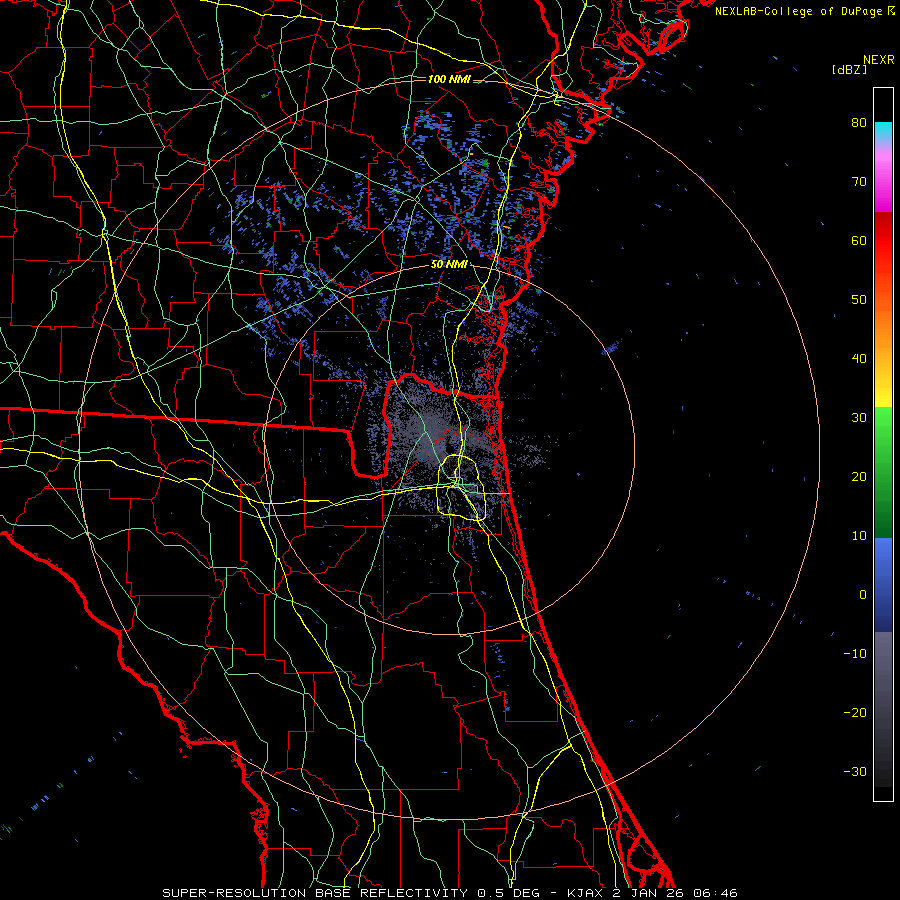Click the 0 dBZ value on the legend
Screen dimensions: 900x900
coord(863,595)
